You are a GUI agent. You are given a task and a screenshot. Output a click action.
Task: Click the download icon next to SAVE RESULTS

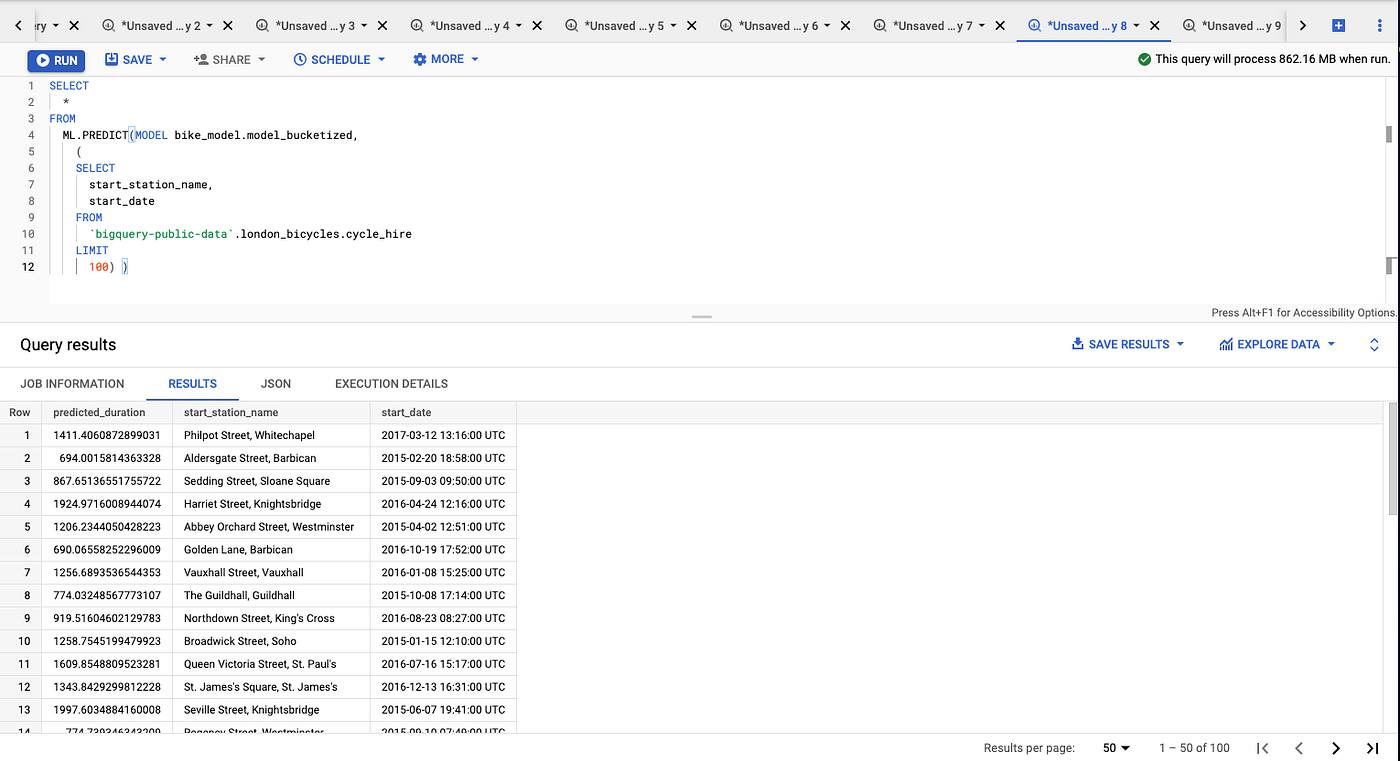[1078, 344]
